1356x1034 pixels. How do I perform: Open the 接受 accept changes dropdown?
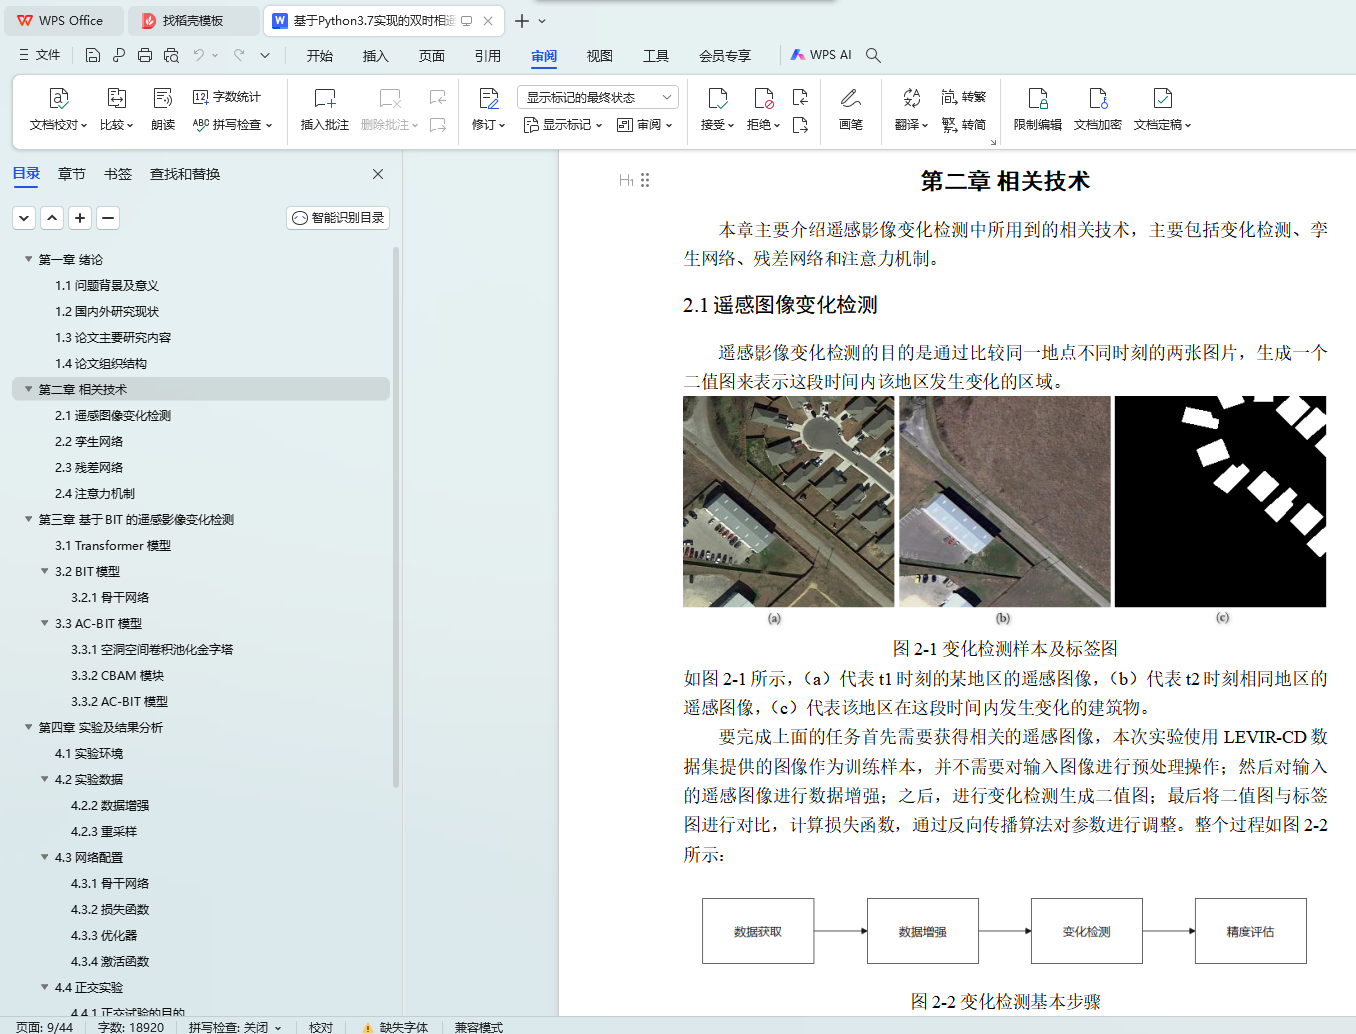[730, 125]
